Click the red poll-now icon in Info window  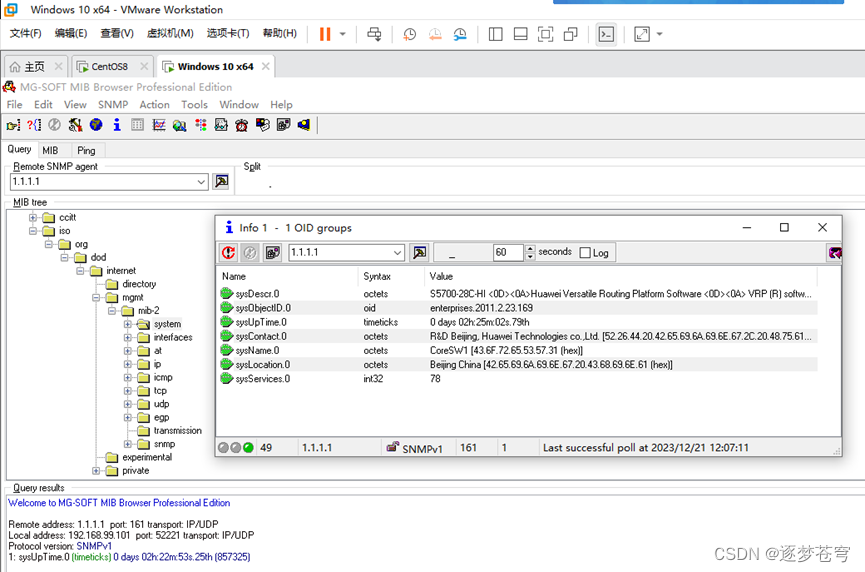pos(228,253)
